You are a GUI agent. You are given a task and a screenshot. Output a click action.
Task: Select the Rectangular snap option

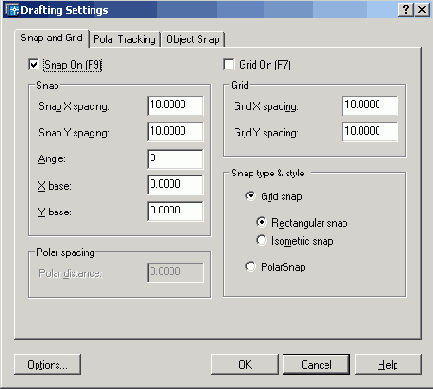click(261, 222)
